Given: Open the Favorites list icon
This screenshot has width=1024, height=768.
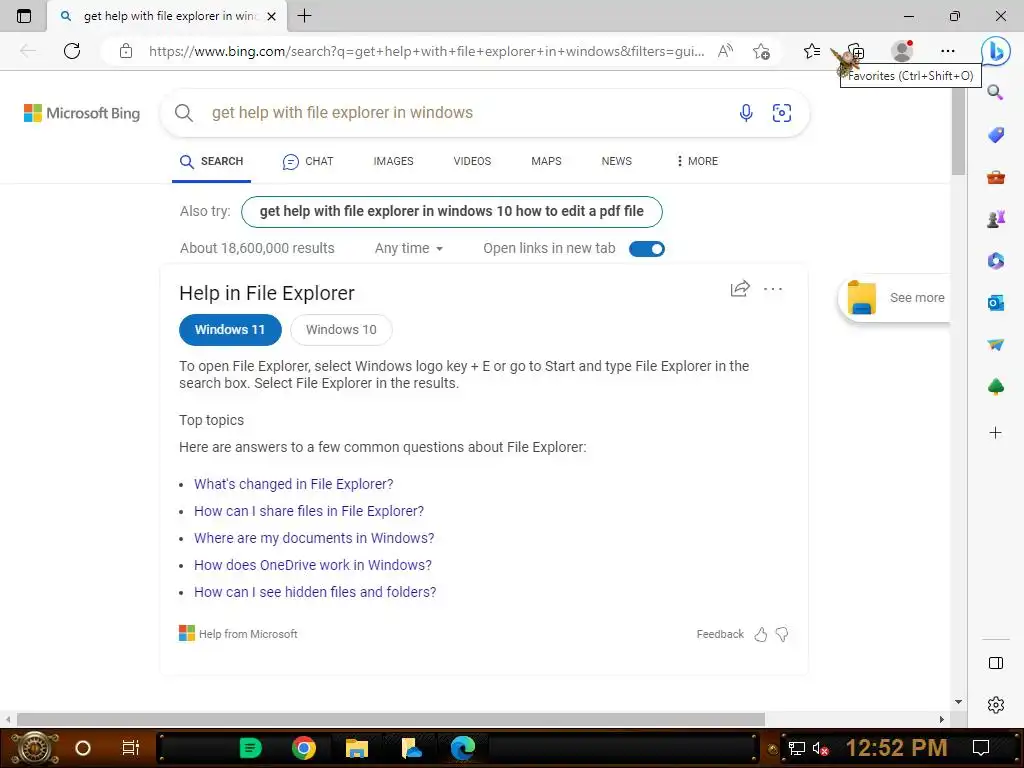Looking at the screenshot, I should pos(812,51).
